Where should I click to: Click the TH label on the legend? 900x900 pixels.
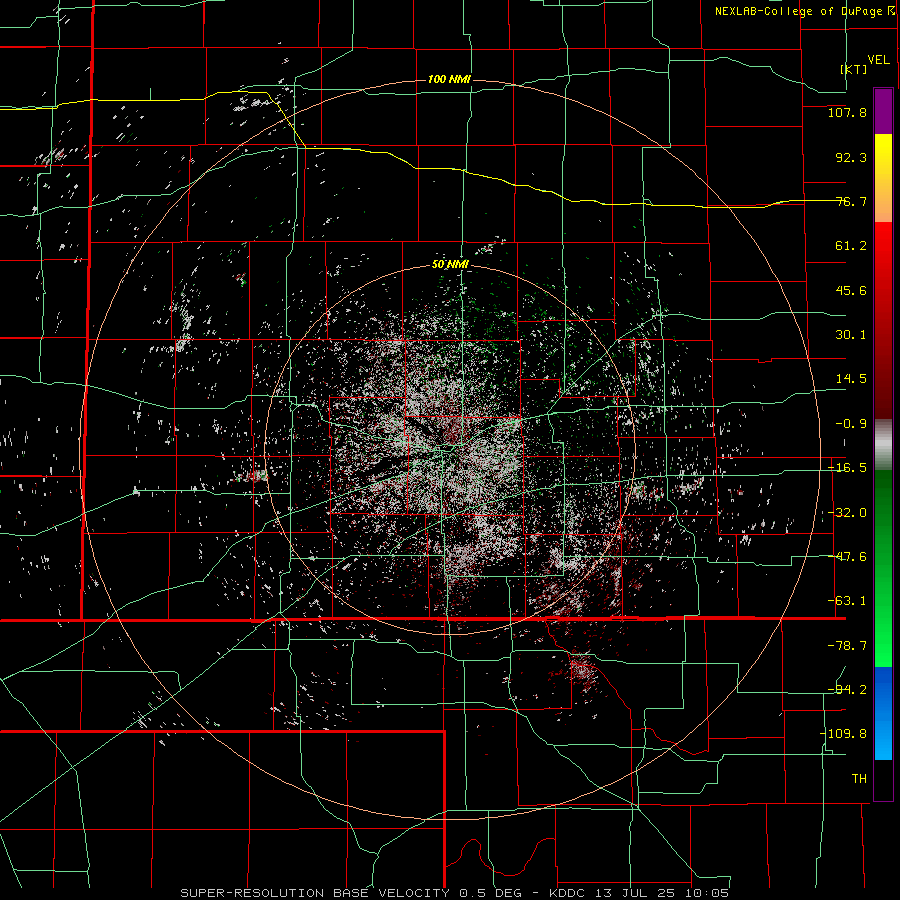pos(859,778)
